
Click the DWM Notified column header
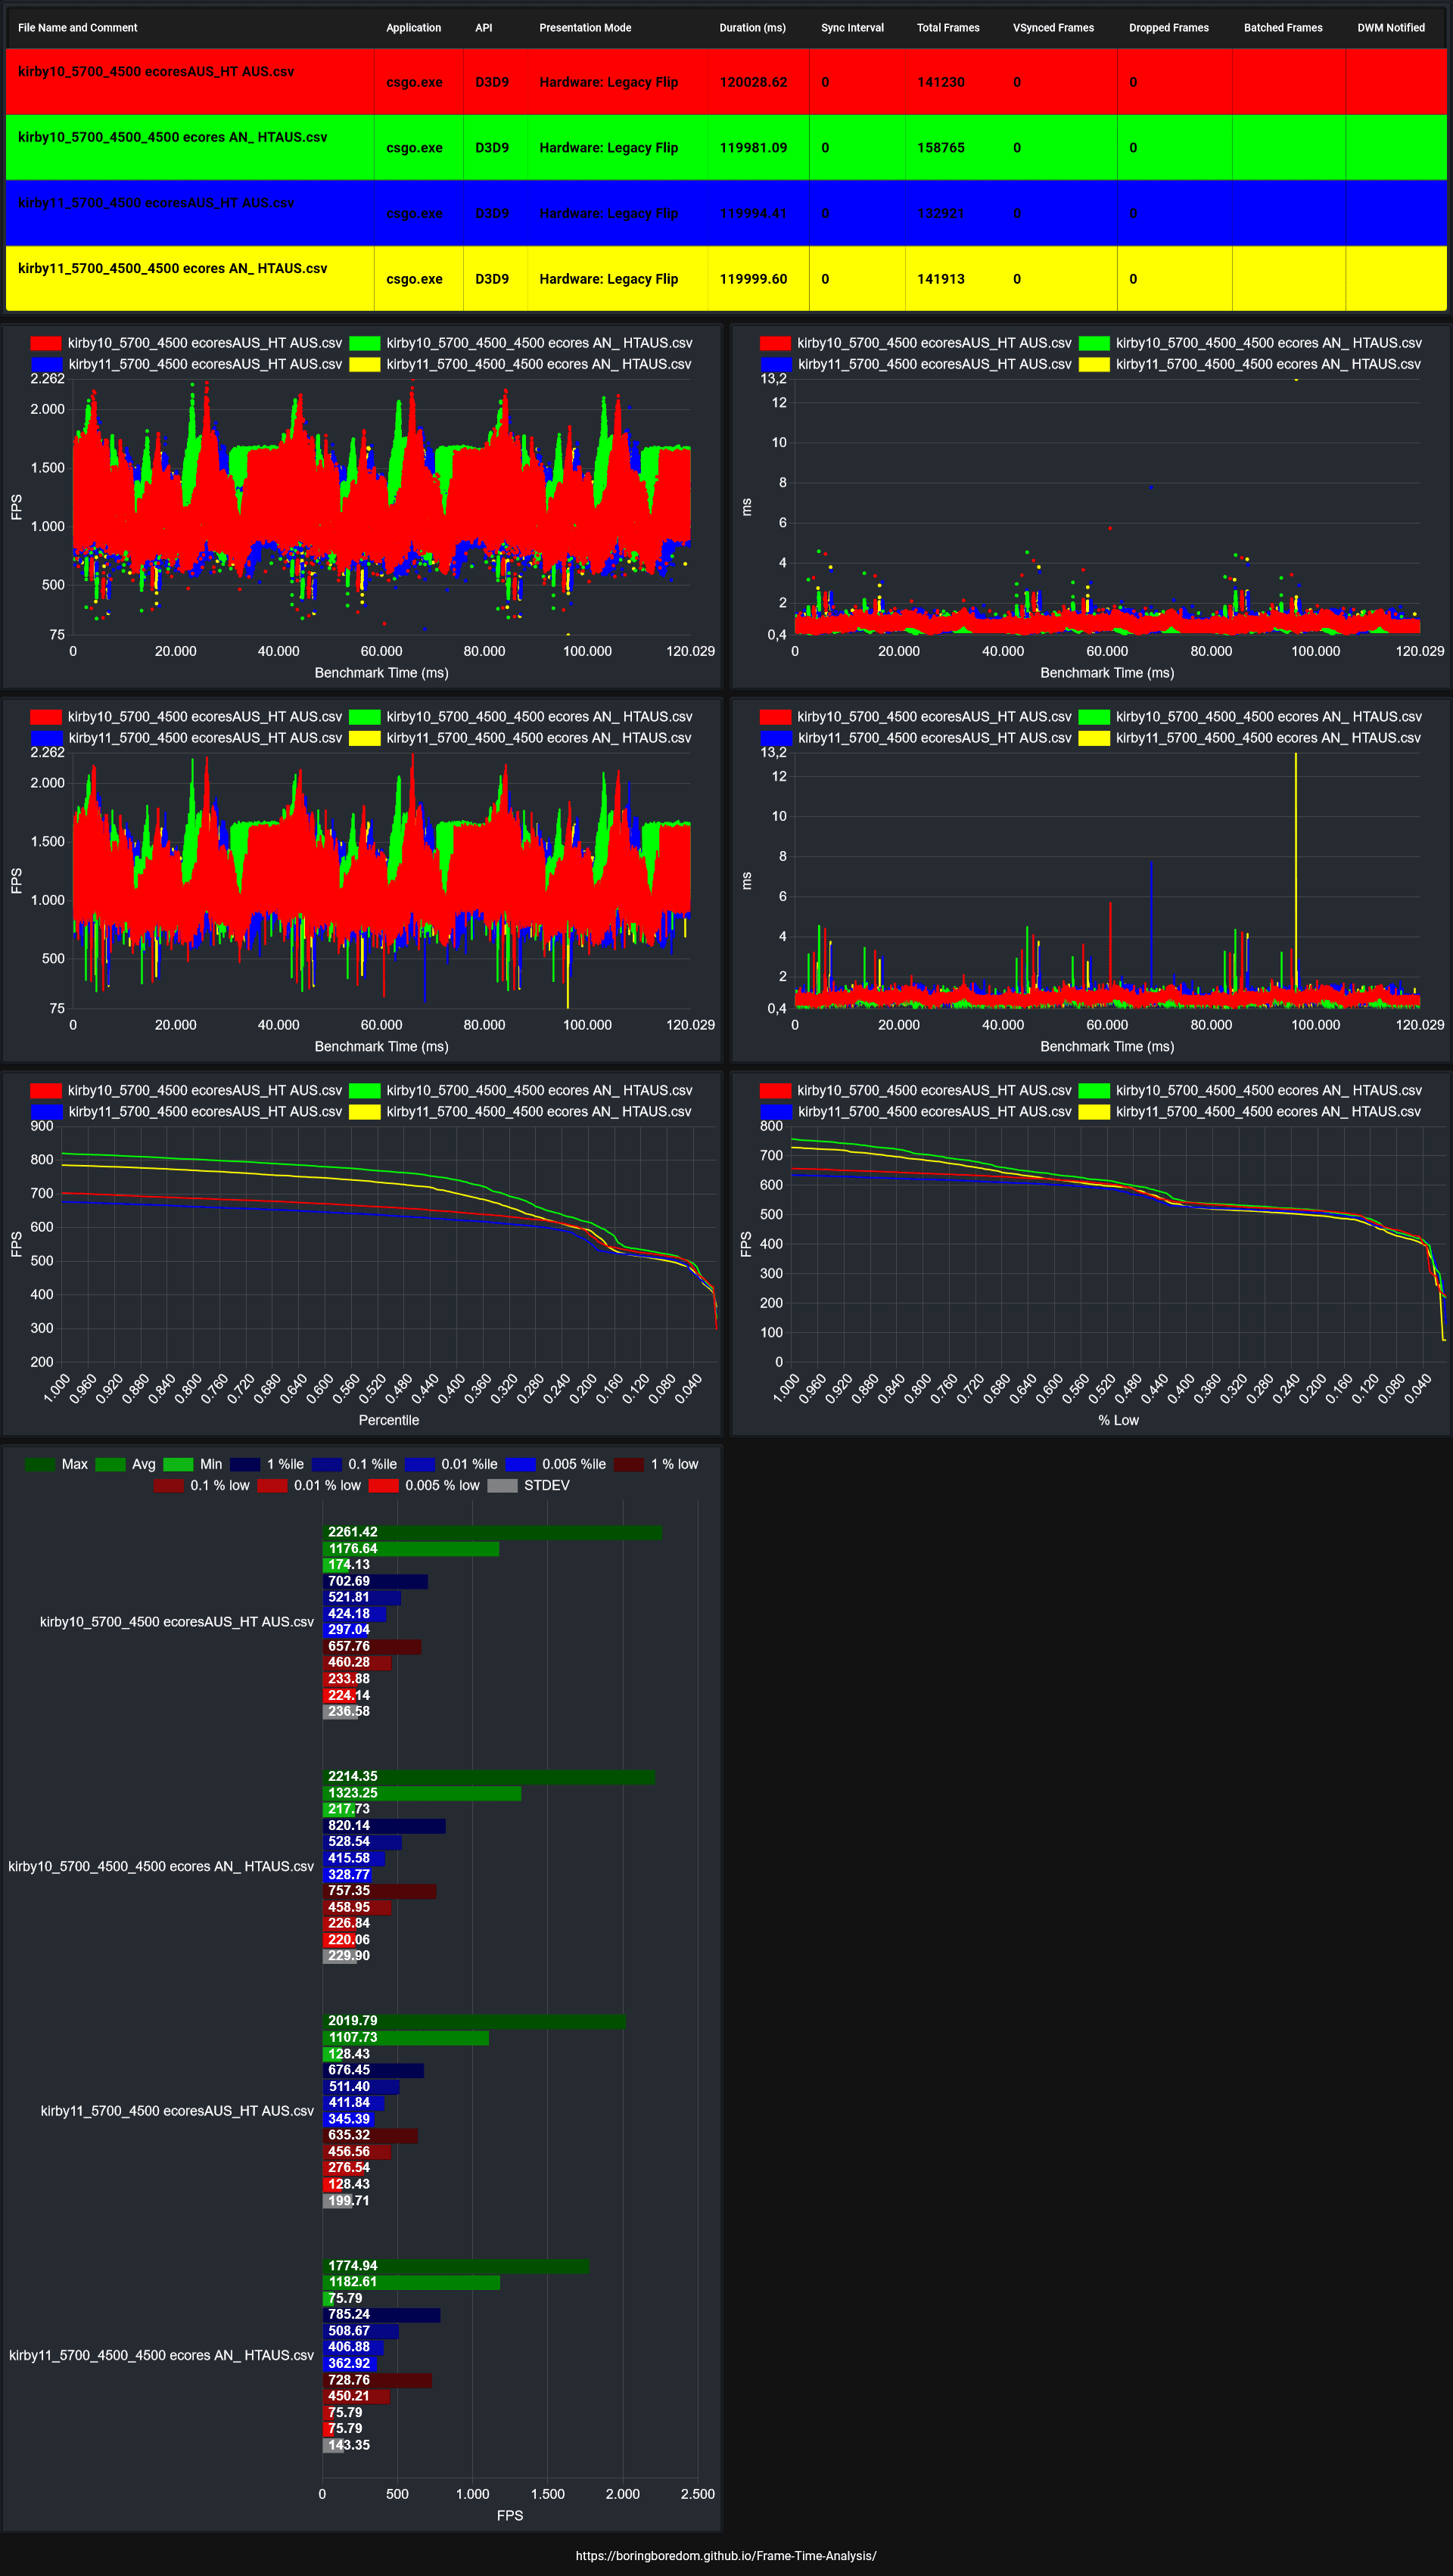[1391, 28]
